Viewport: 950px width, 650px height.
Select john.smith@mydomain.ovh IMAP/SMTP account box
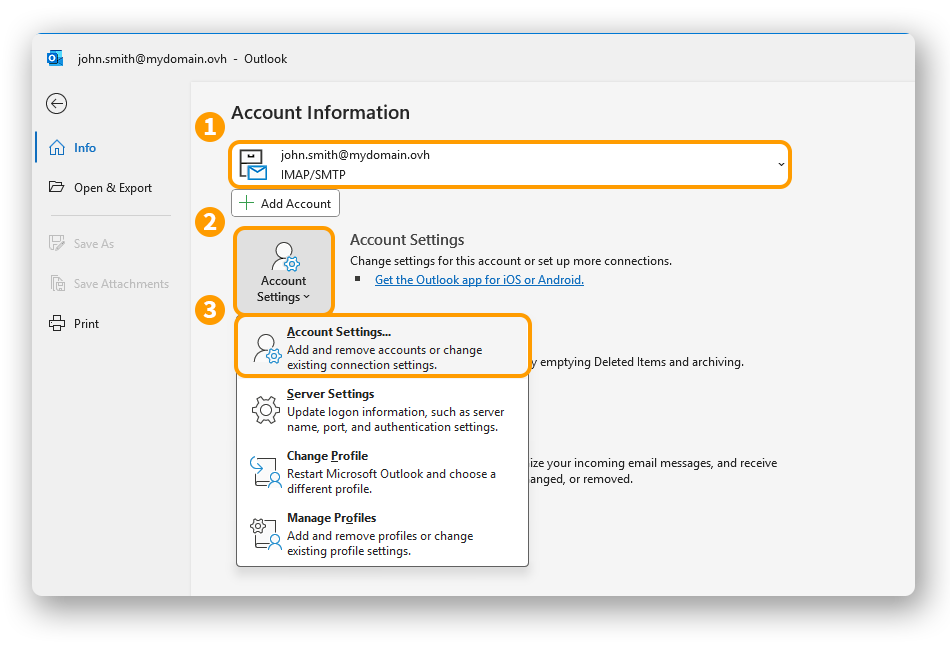pos(510,165)
